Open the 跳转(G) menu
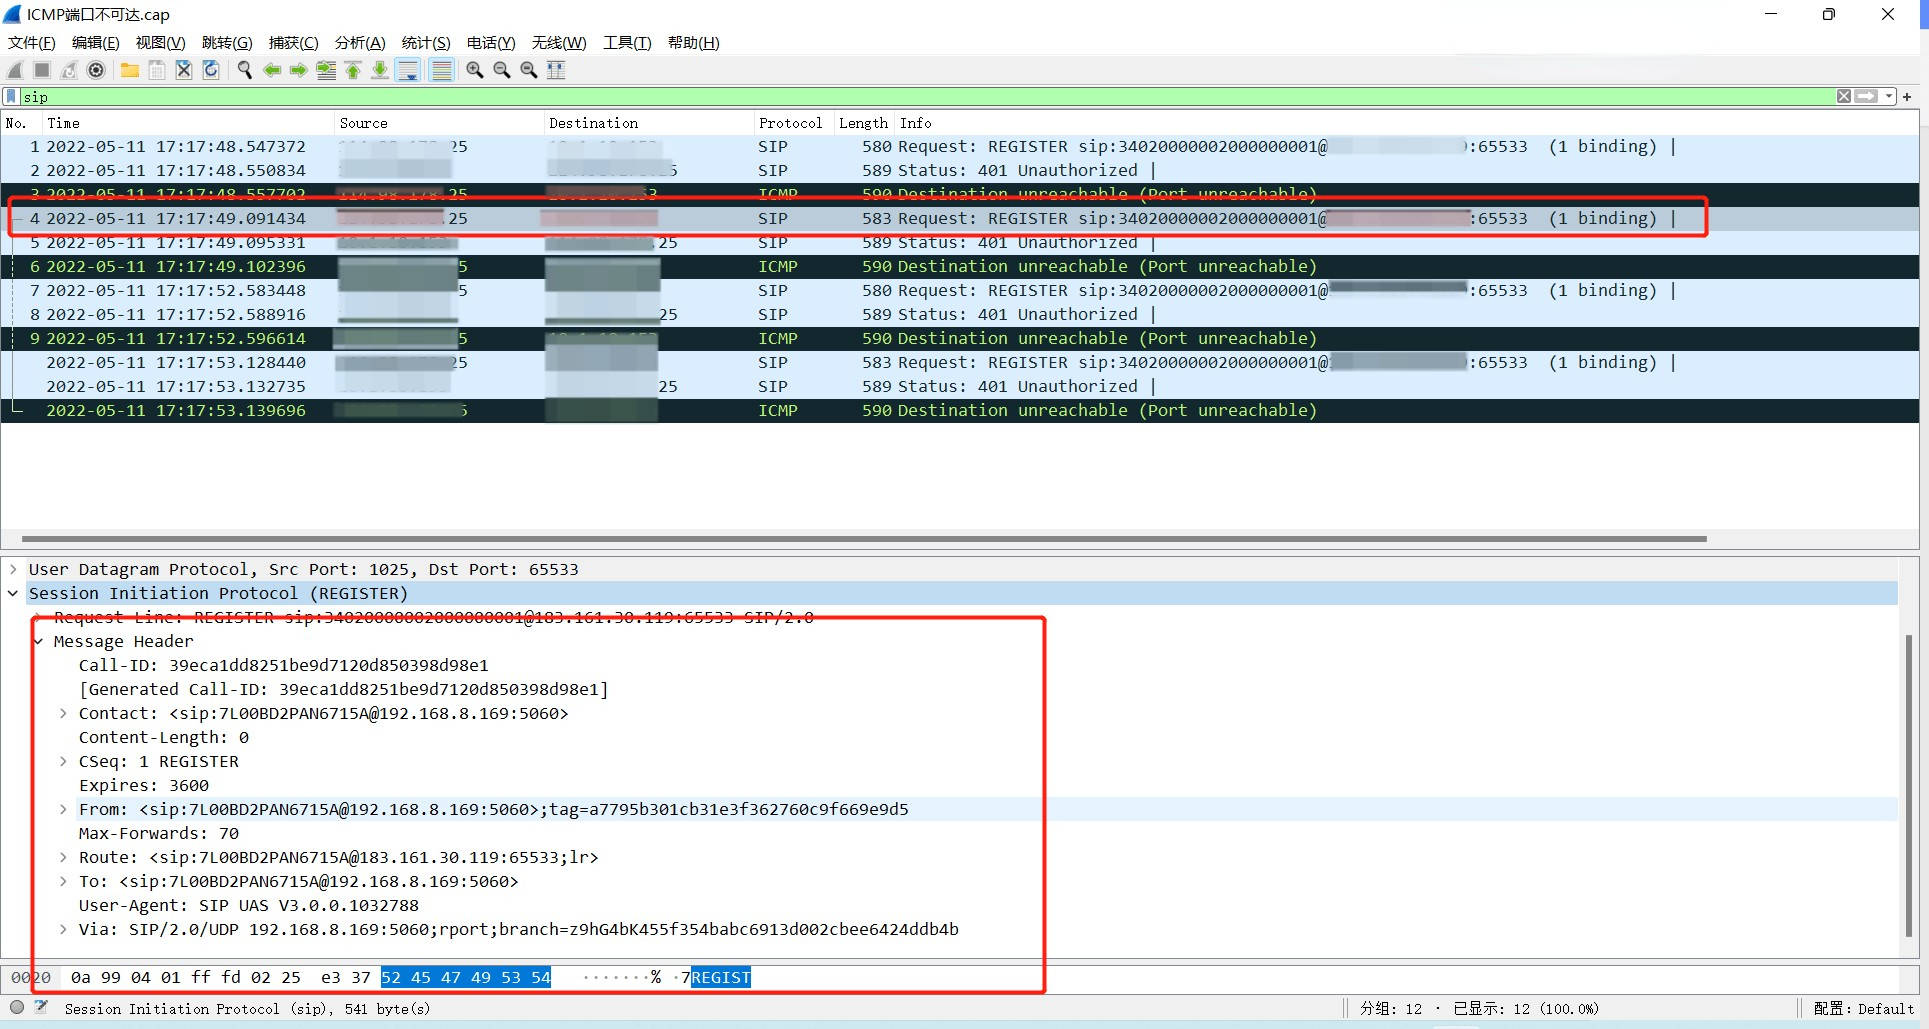 [227, 43]
